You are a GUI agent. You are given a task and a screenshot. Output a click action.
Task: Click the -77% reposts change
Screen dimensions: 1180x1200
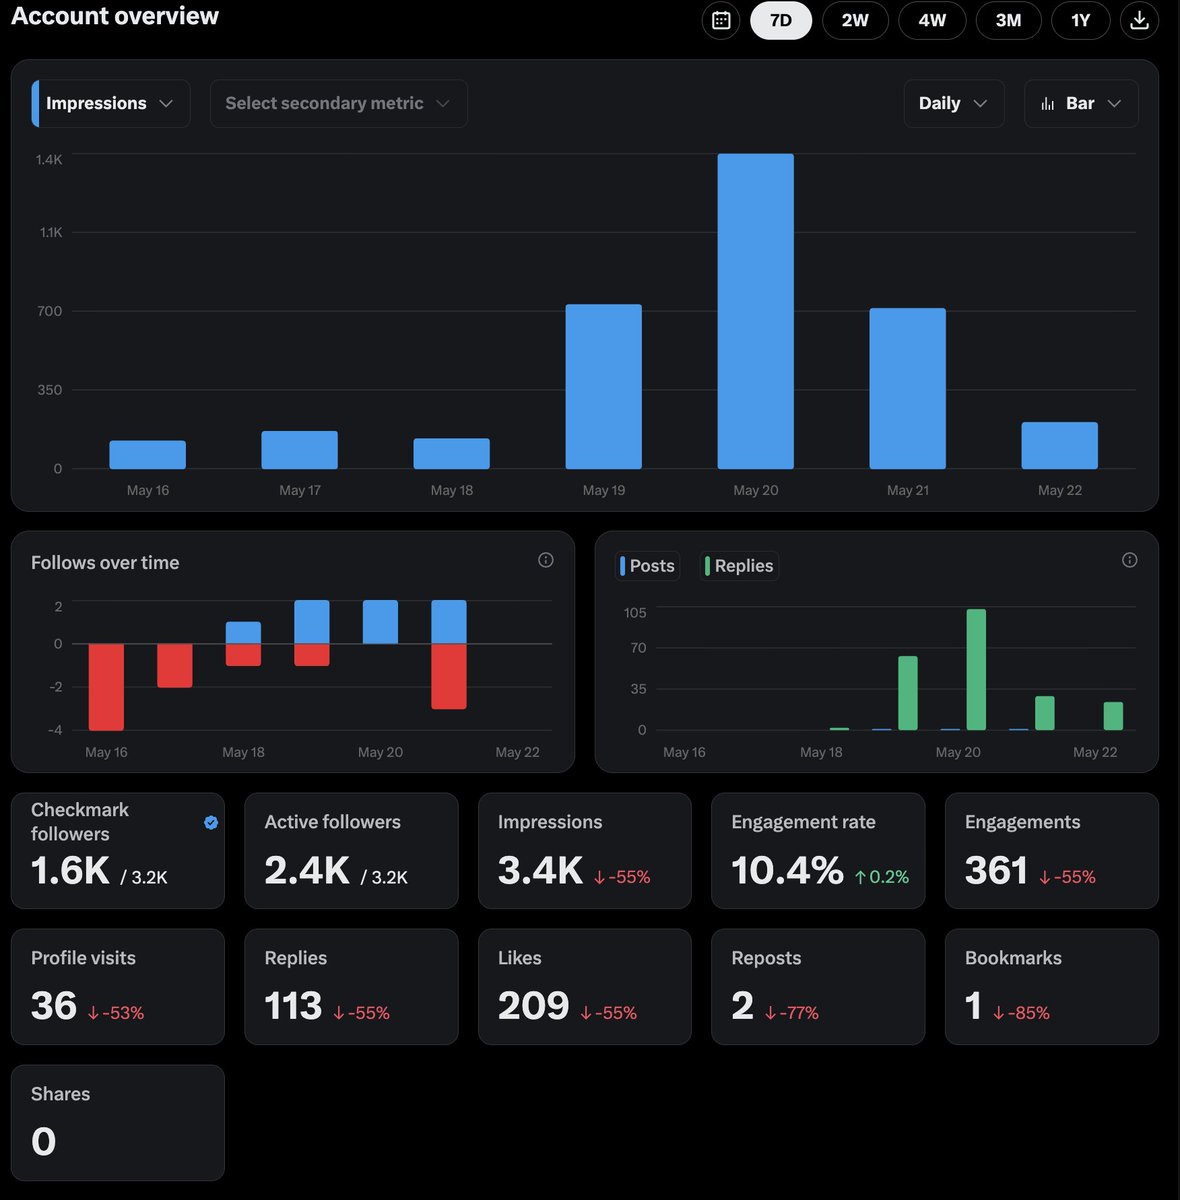[x=791, y=1013]
